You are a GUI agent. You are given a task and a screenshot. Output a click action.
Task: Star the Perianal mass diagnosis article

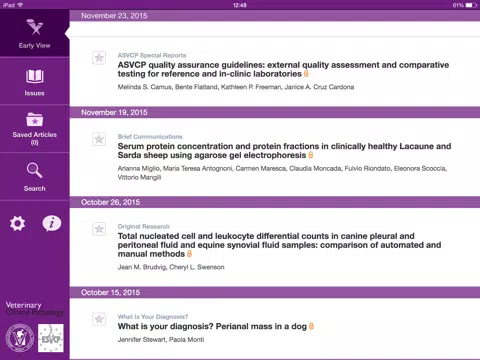99,319
